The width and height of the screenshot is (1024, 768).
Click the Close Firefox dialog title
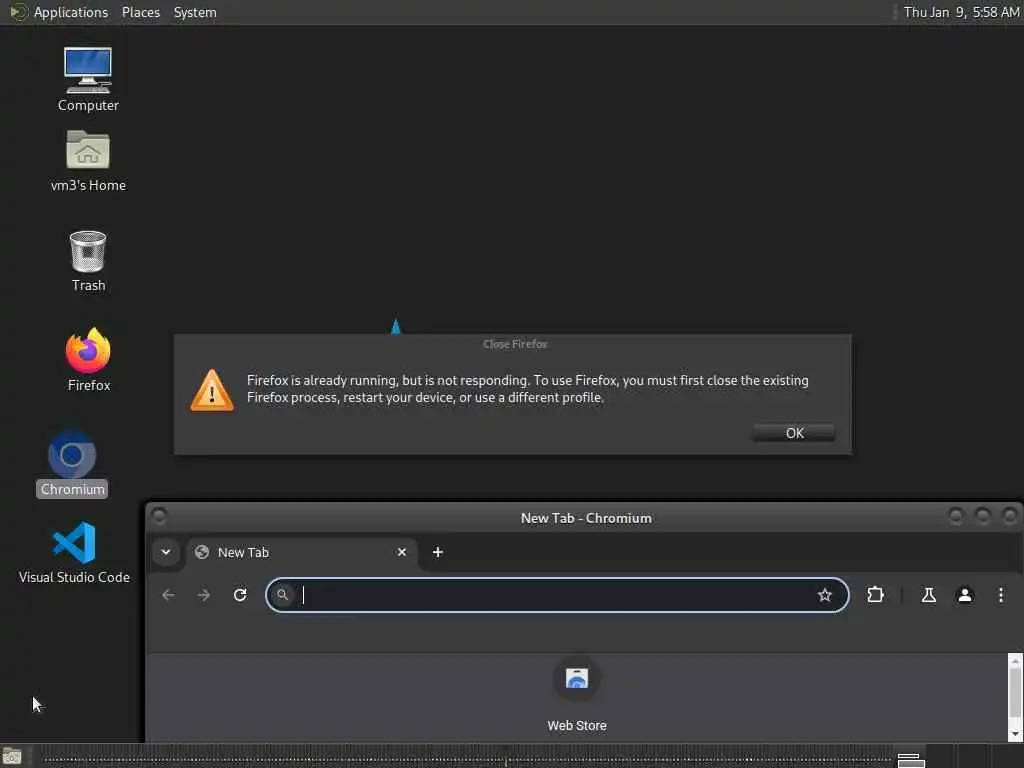tap(515, 344)
